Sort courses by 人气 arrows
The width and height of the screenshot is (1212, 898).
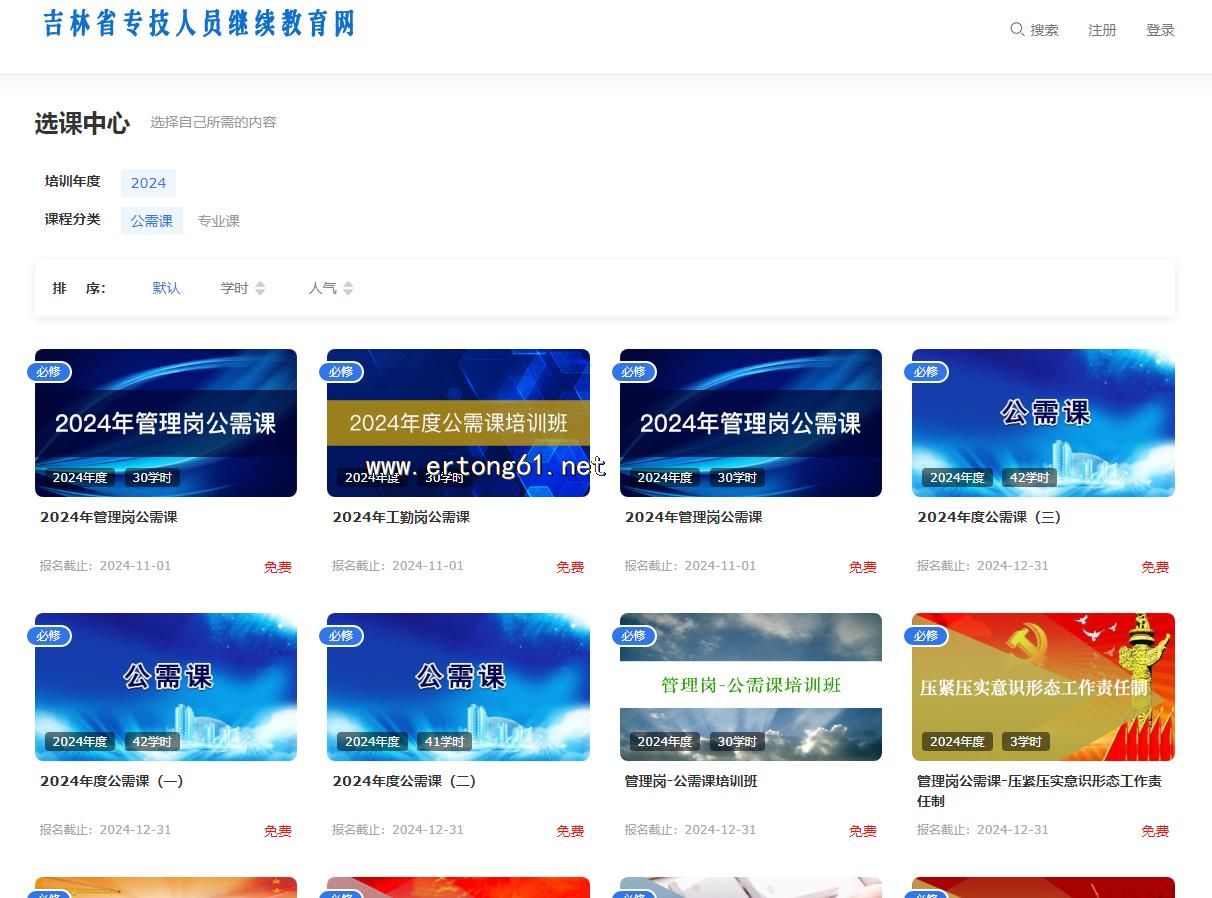click(348, 288)
